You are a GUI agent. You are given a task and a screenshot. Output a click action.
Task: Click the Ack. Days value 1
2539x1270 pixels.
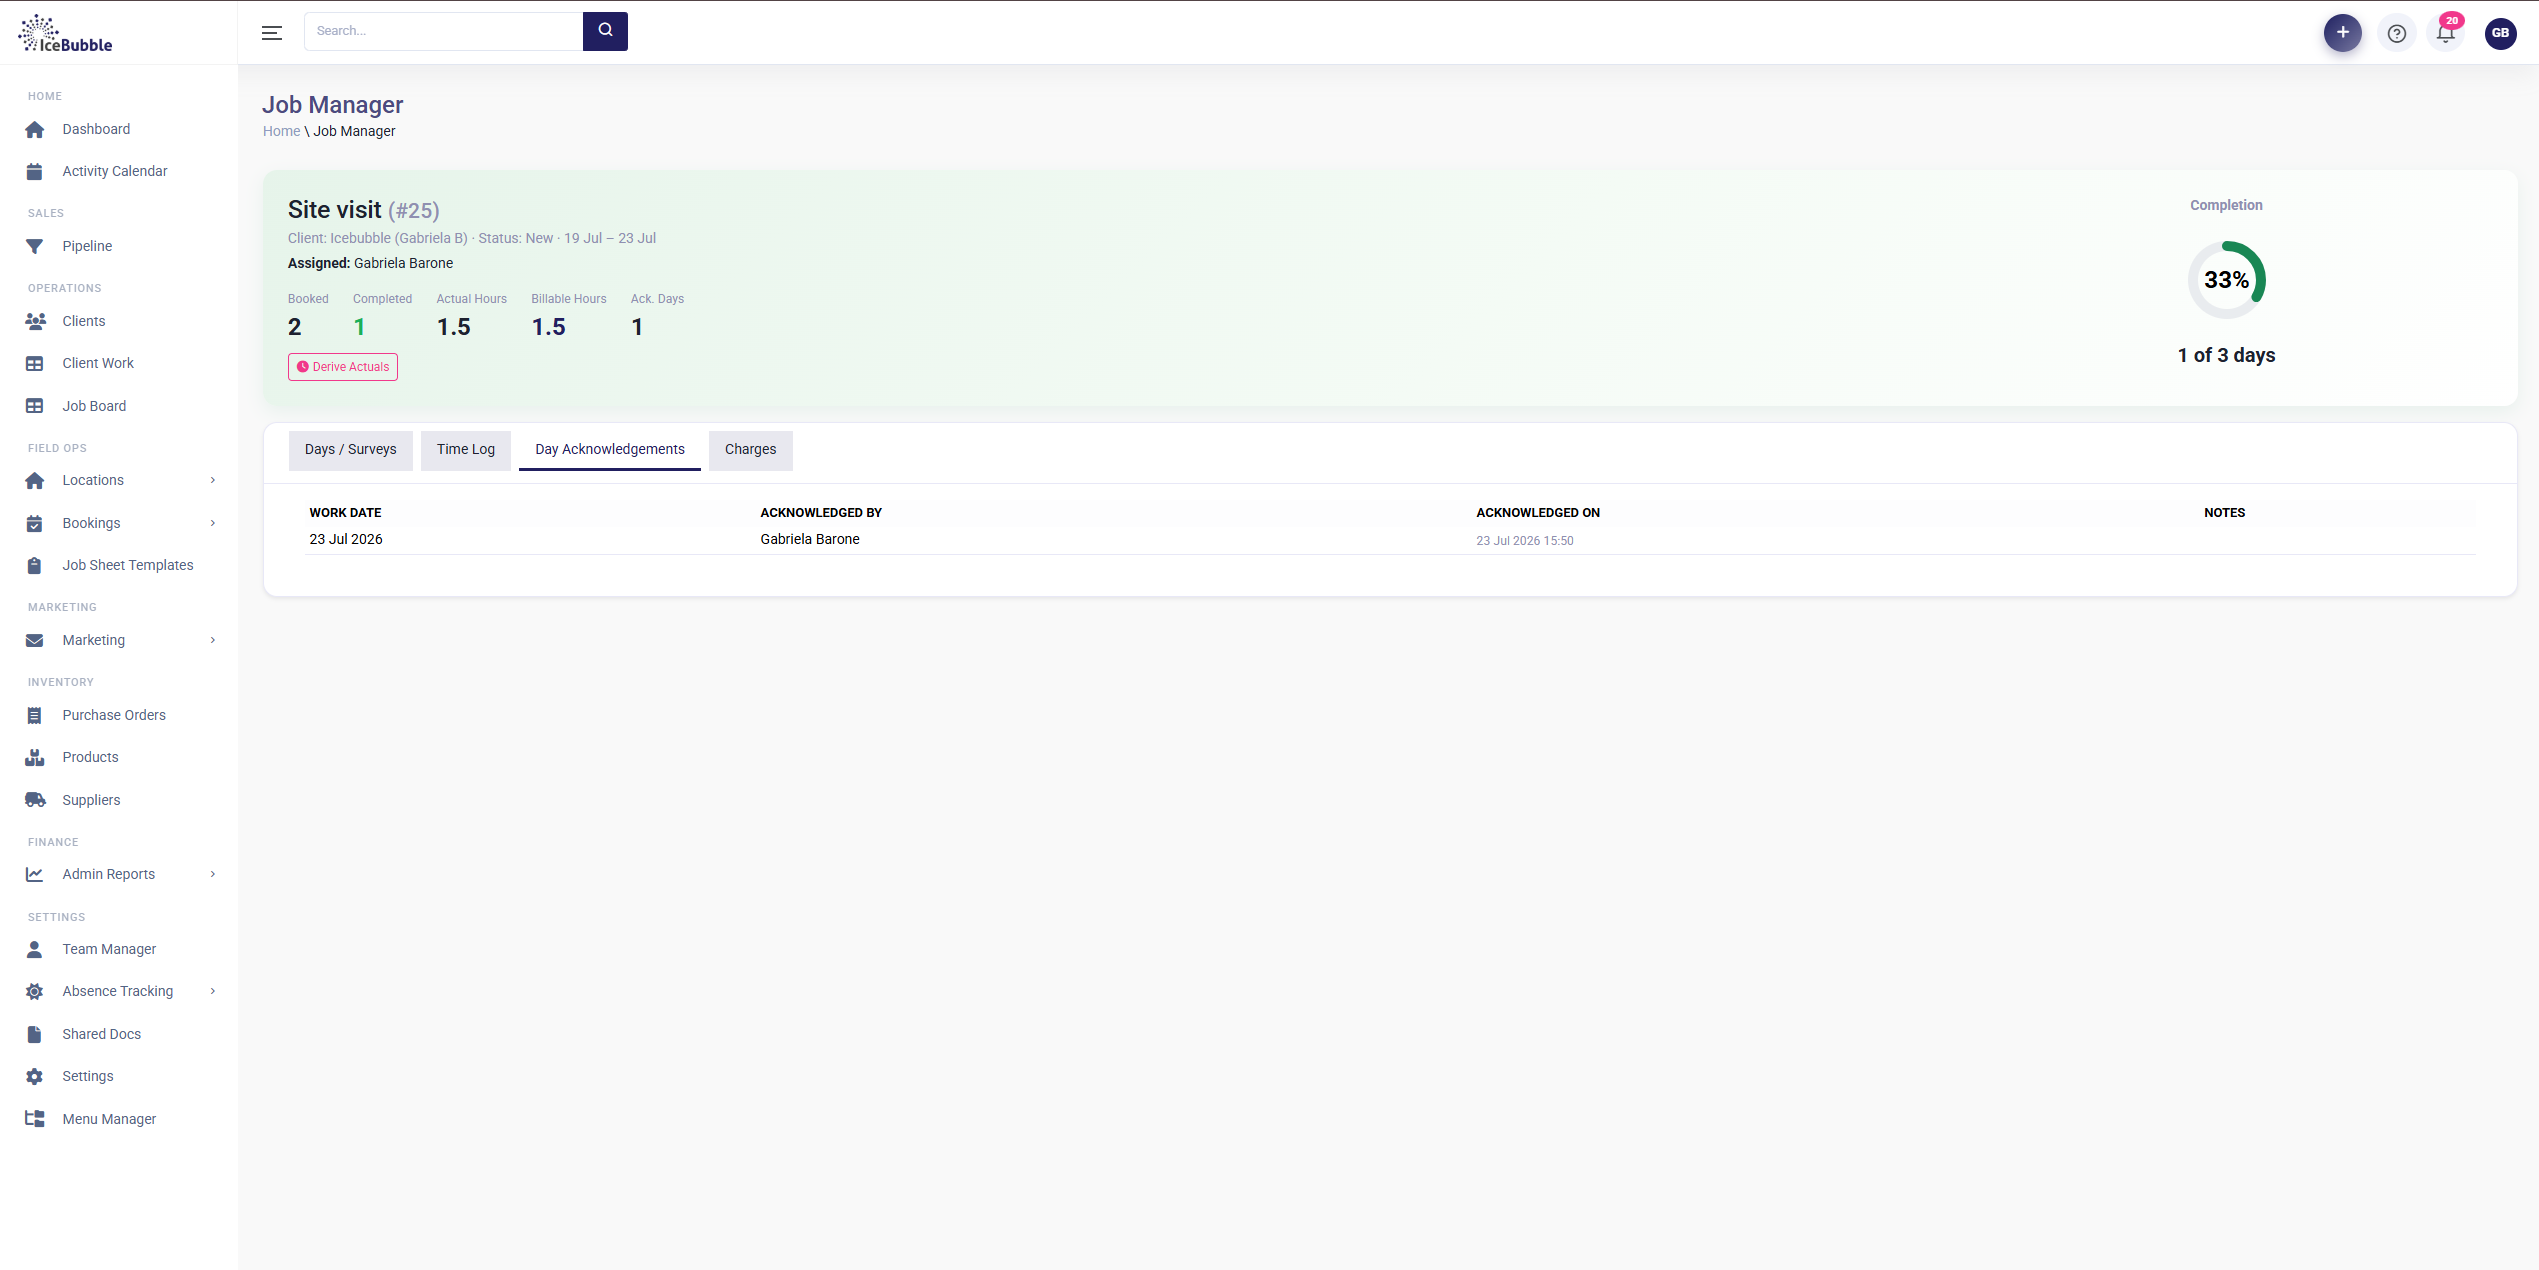(637, 327)
